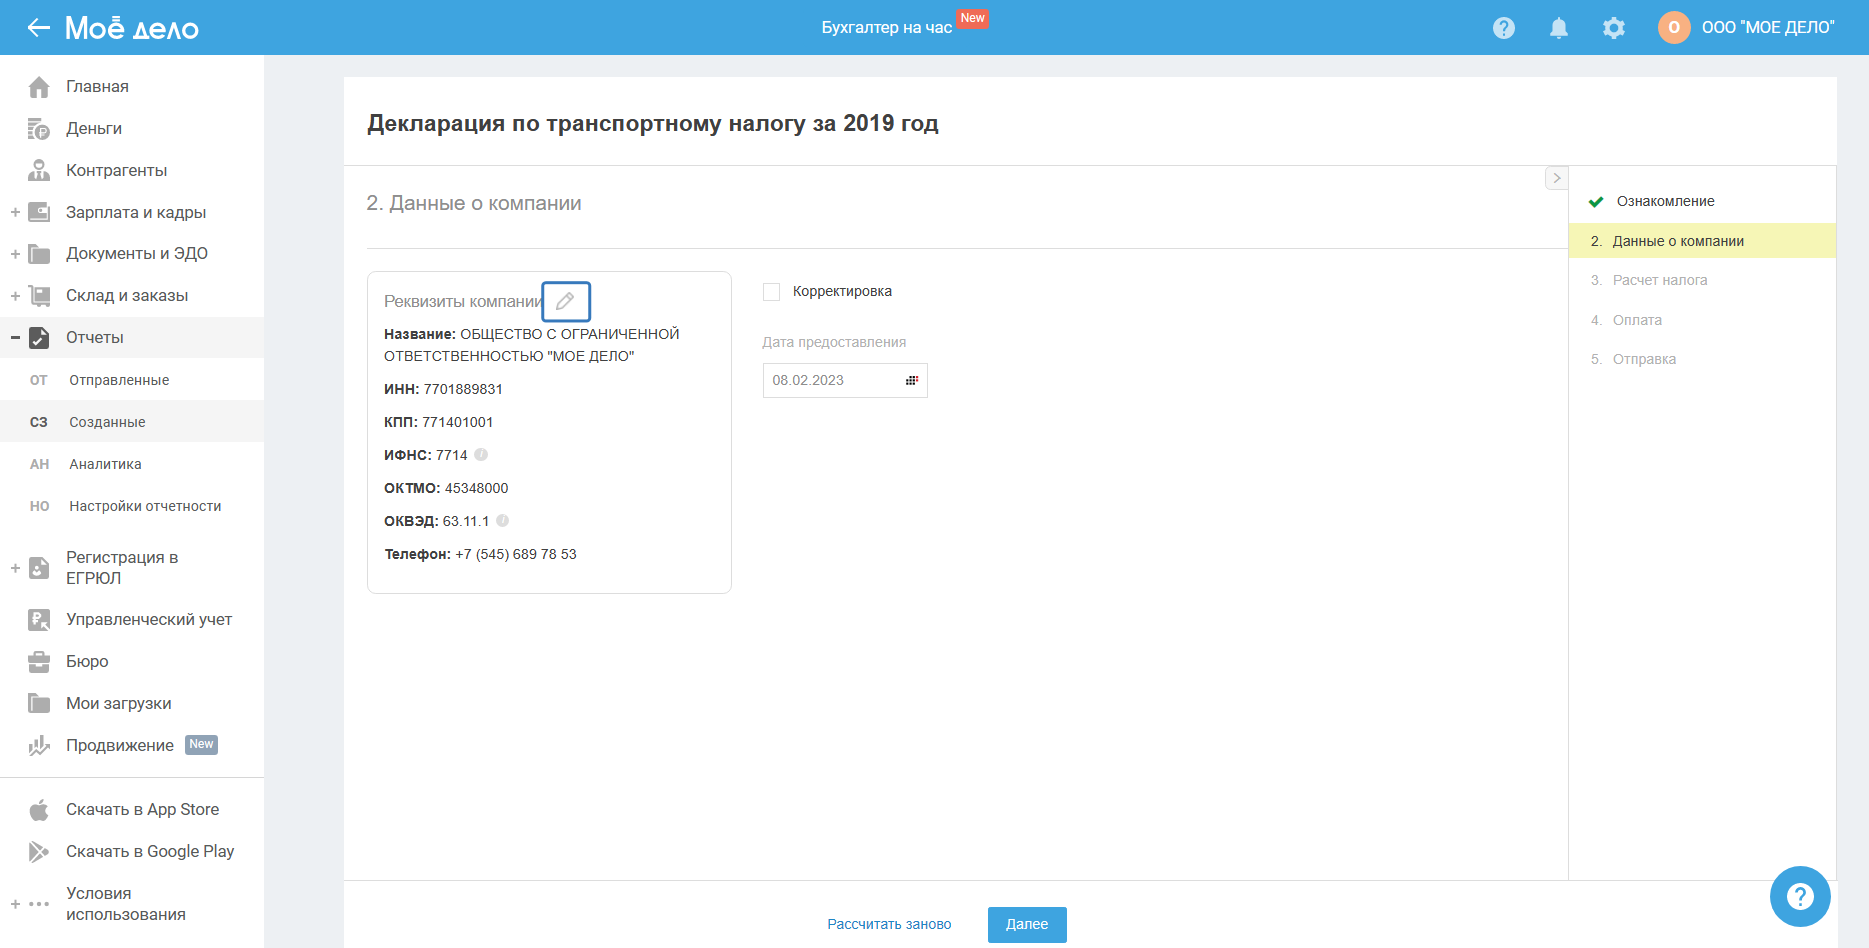Expand the Документы и ЭДО section
This screenshot has width=1869, height=948.
[15, 254]
